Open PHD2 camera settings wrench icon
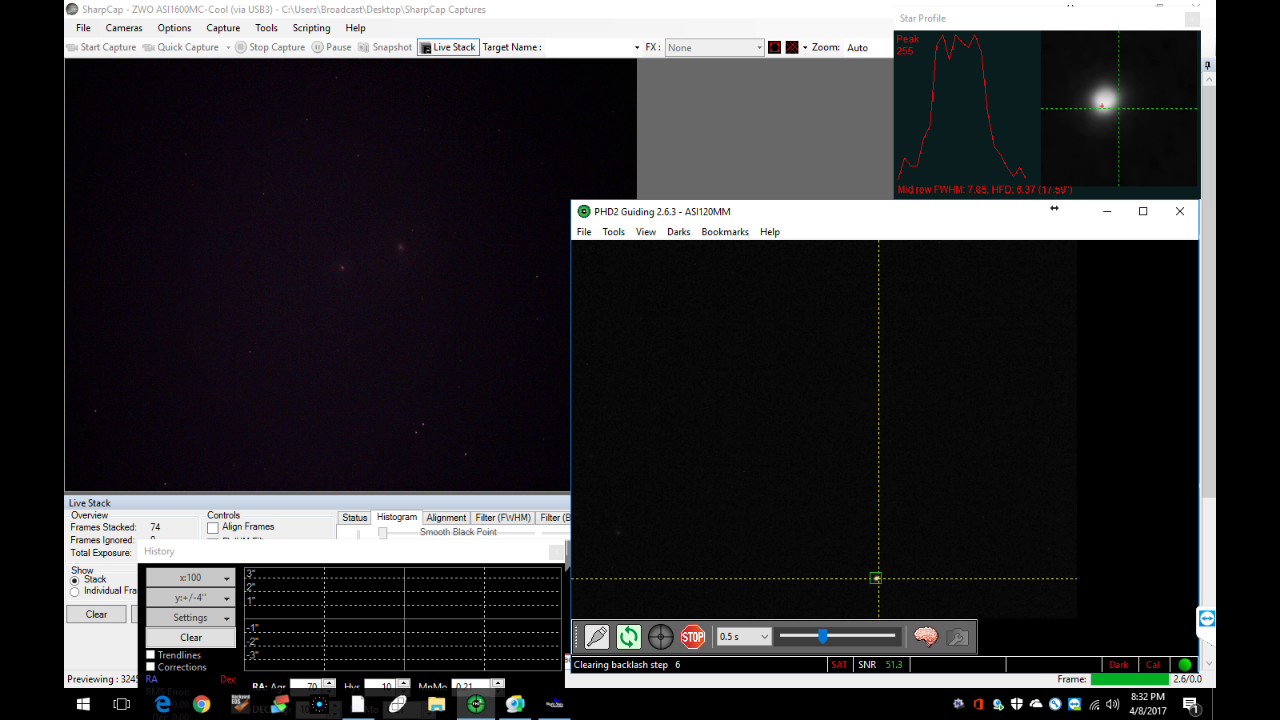Screen dimensions: 1280x720 957,636
